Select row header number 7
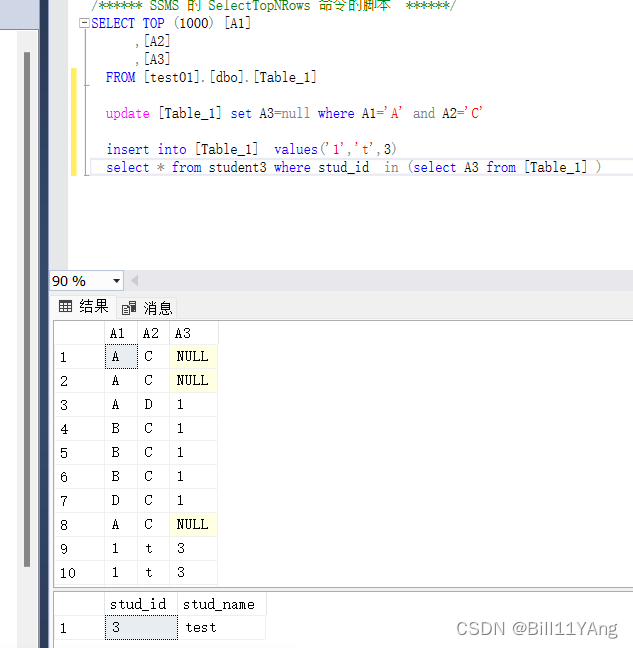This screenshot has width=633, height=648. pyautogui.click(x=79, y=501)
